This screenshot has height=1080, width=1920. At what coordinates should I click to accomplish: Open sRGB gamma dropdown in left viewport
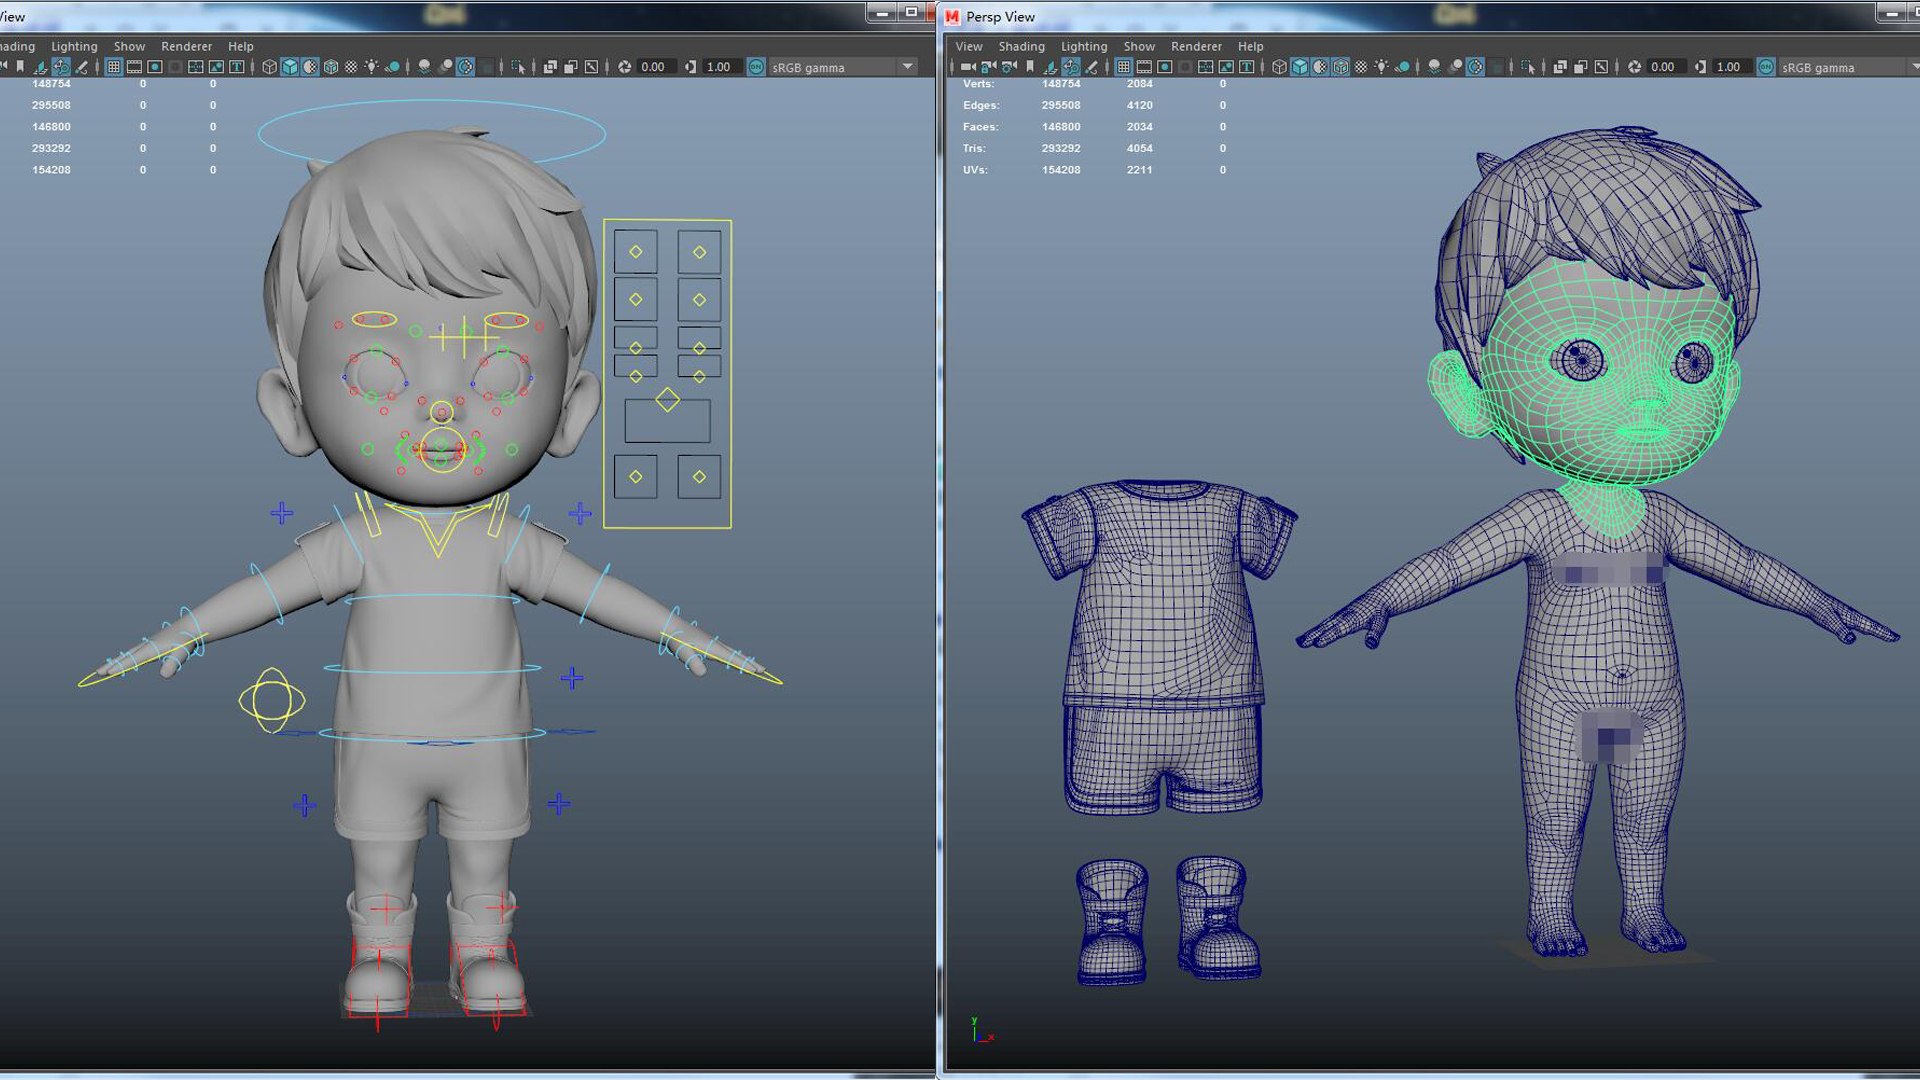tap(843, 67)
